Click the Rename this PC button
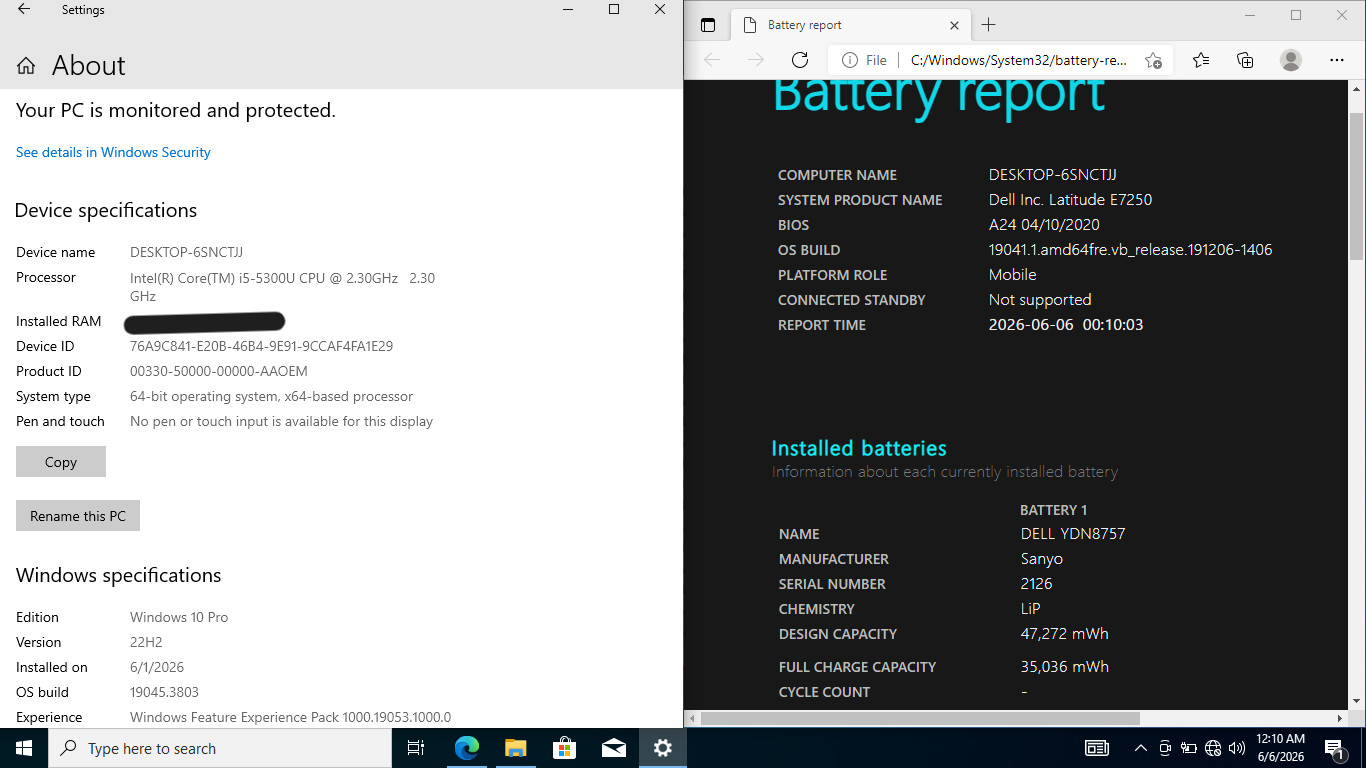 point(78,516)
